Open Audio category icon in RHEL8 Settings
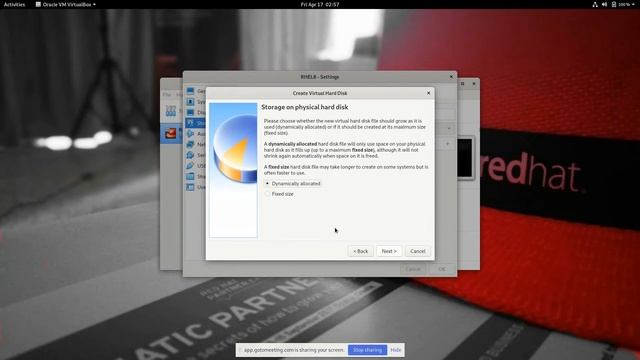640x360 pixels. point(191,133)
